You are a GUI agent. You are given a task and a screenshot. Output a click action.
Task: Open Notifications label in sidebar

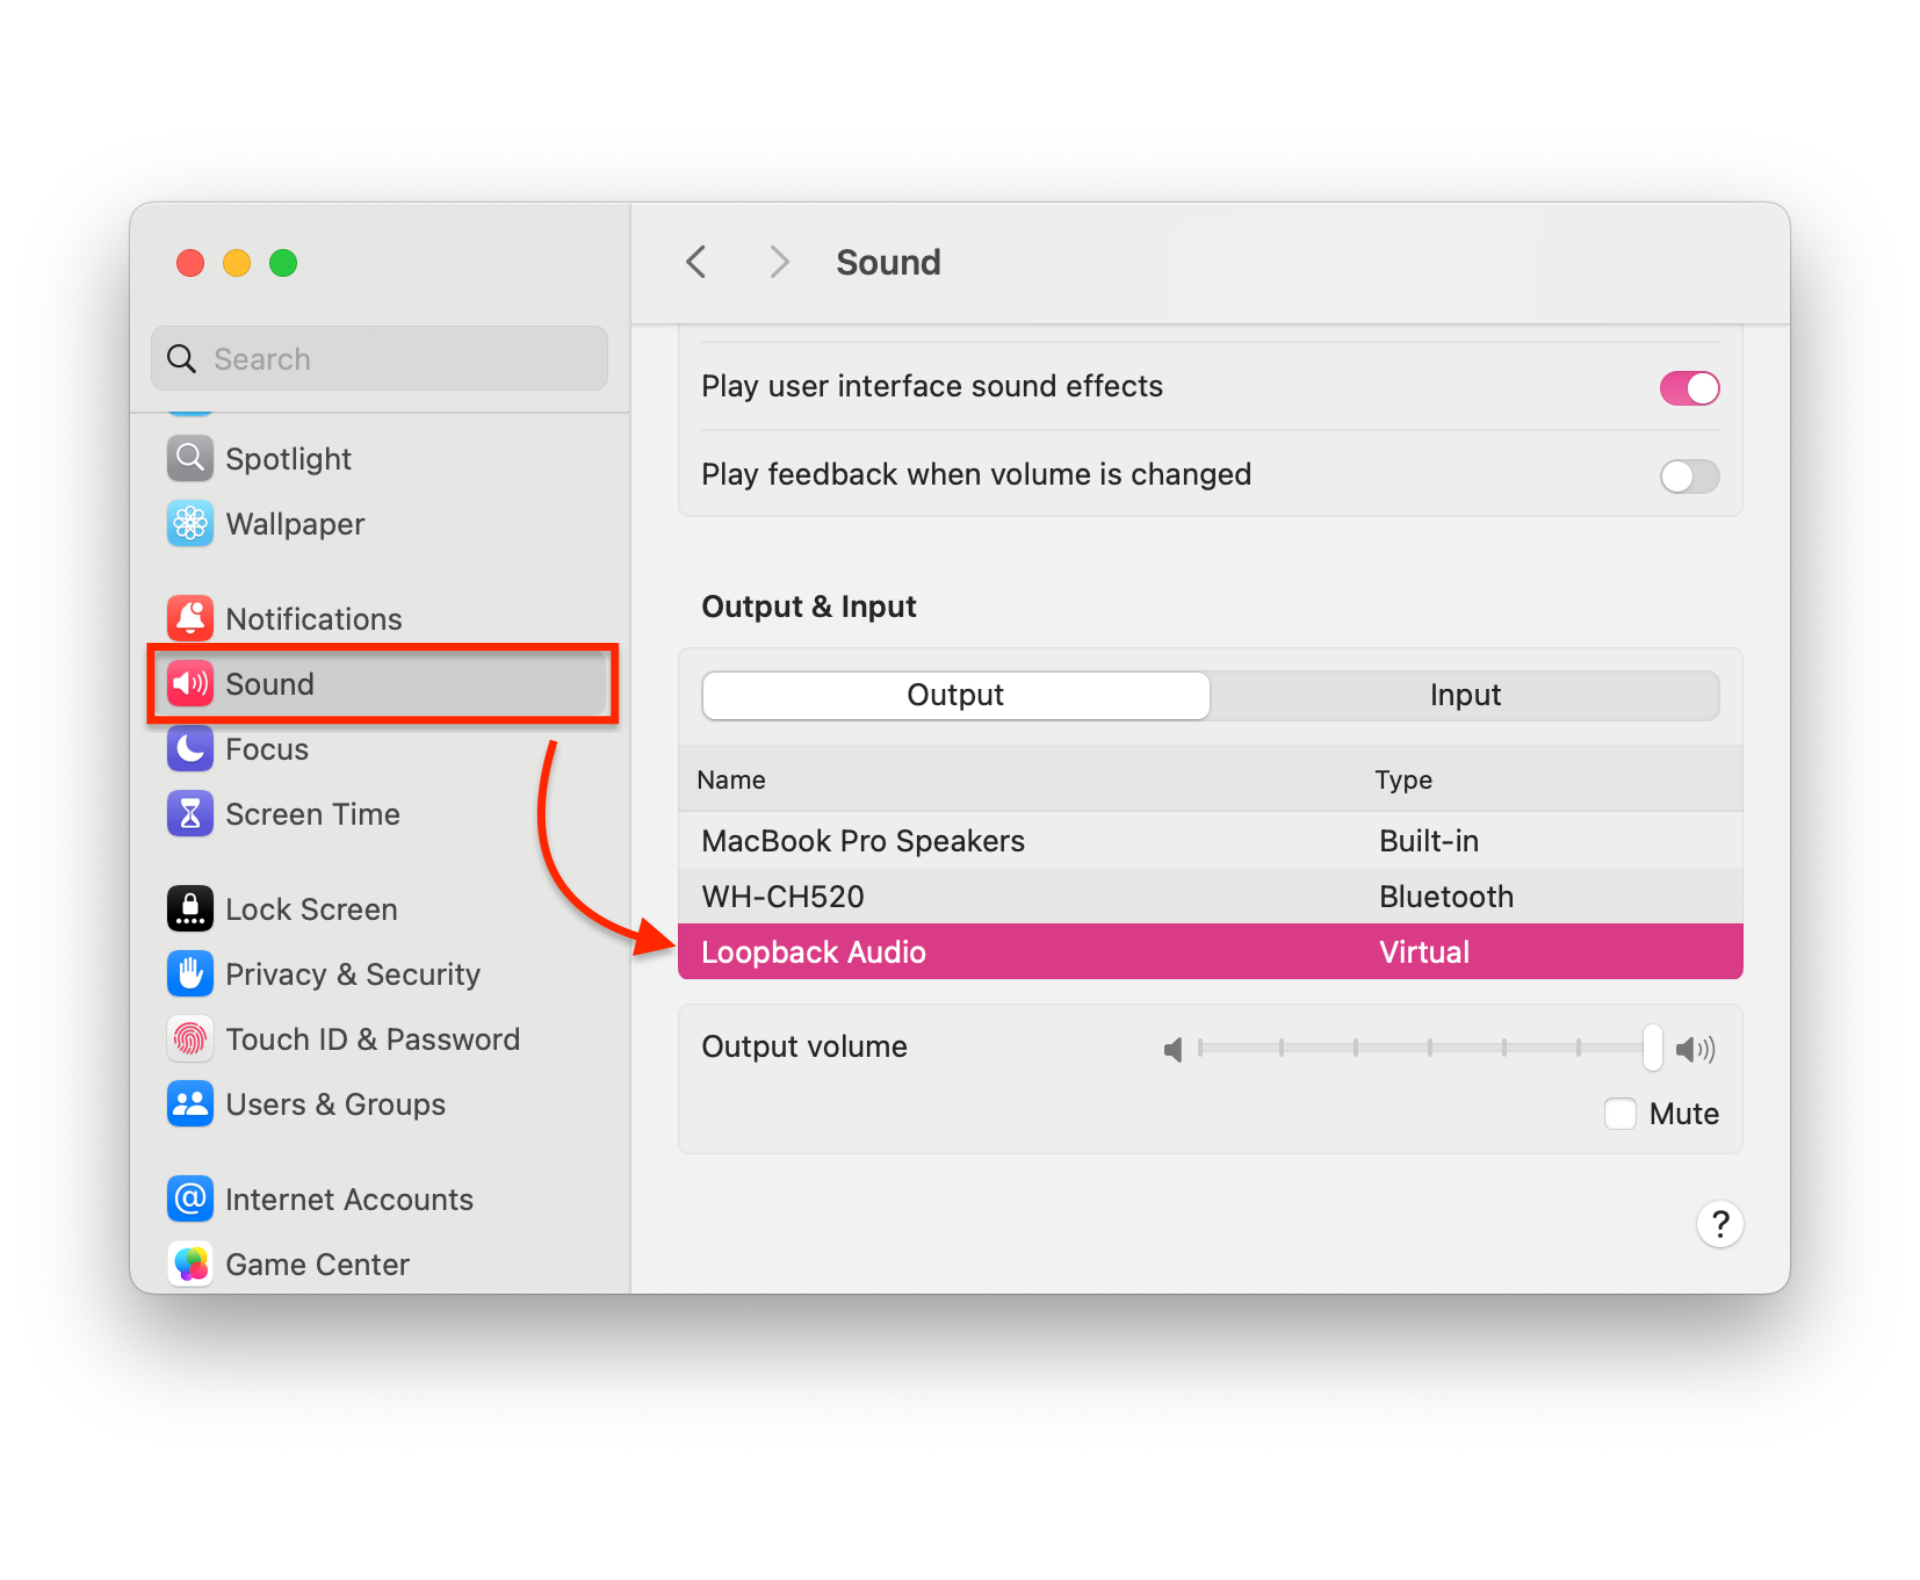click(313, 619)
